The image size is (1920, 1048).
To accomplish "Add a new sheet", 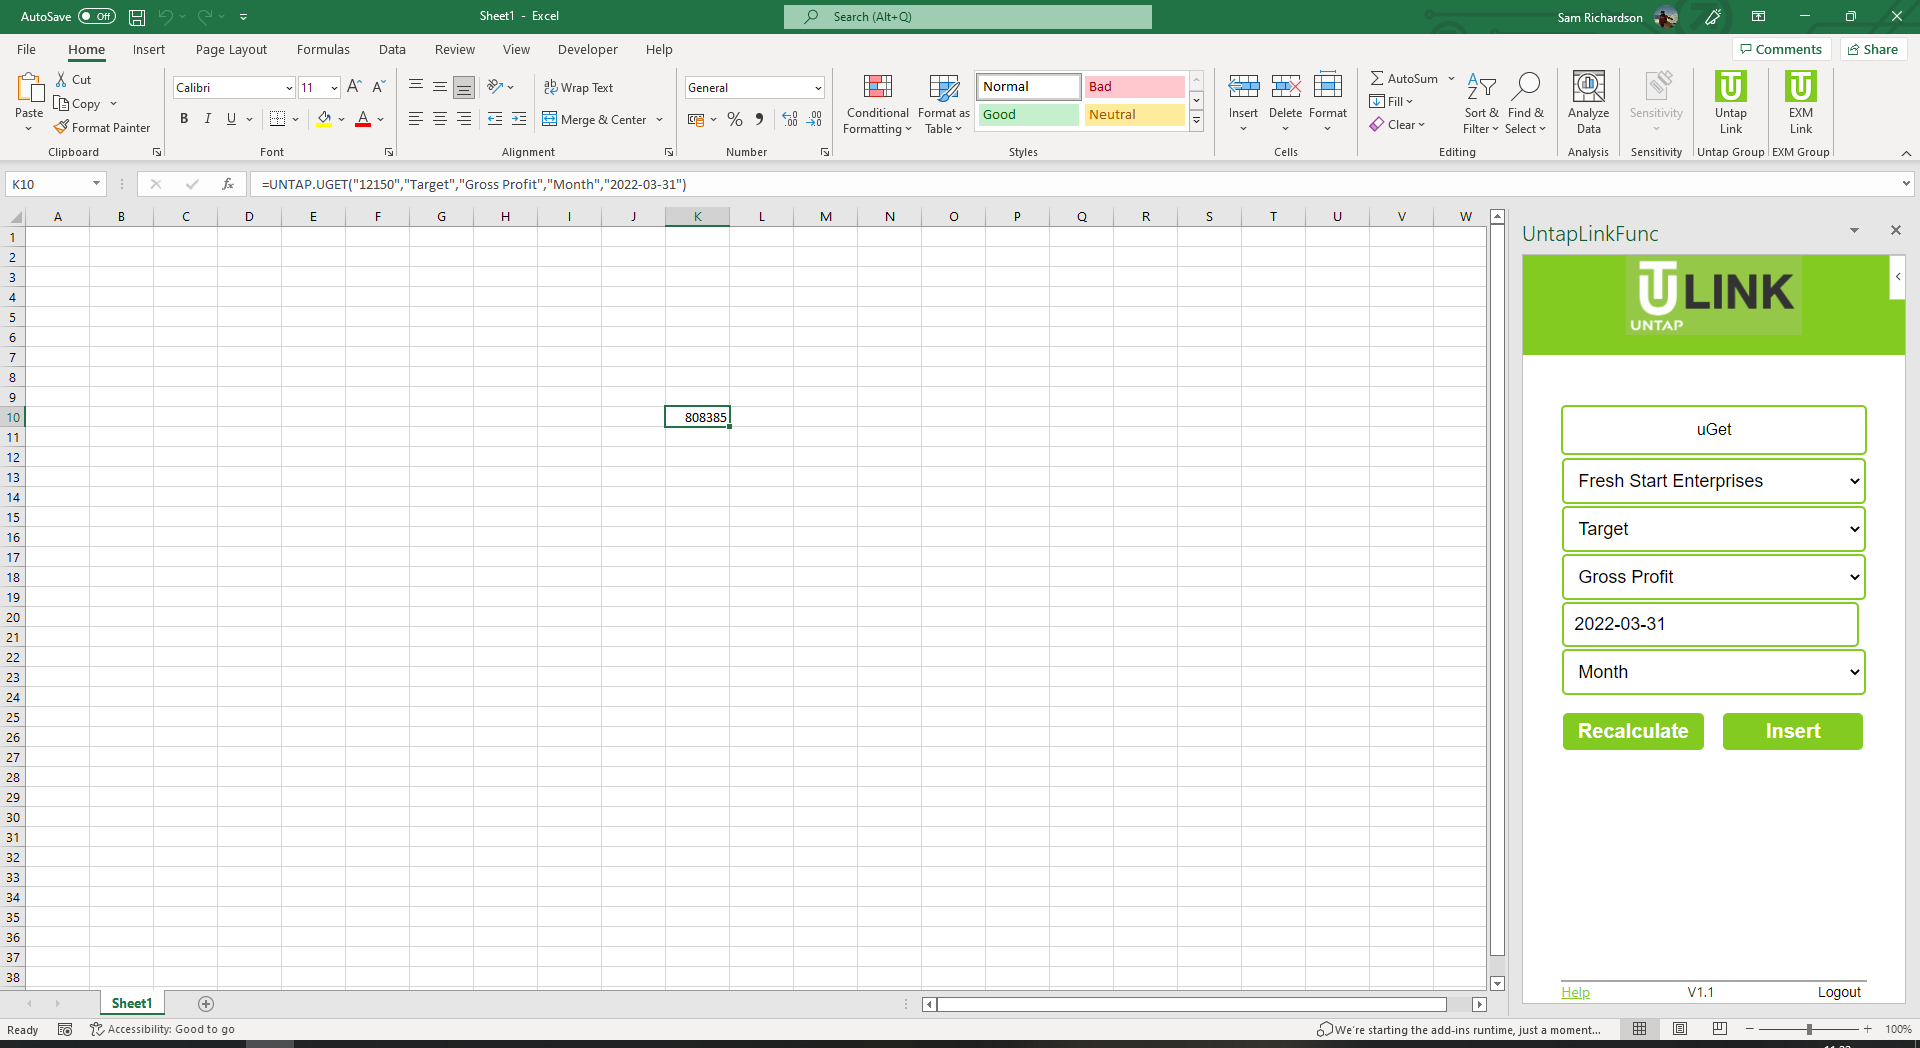I will pyautogui.click(x=206, y=1003).
